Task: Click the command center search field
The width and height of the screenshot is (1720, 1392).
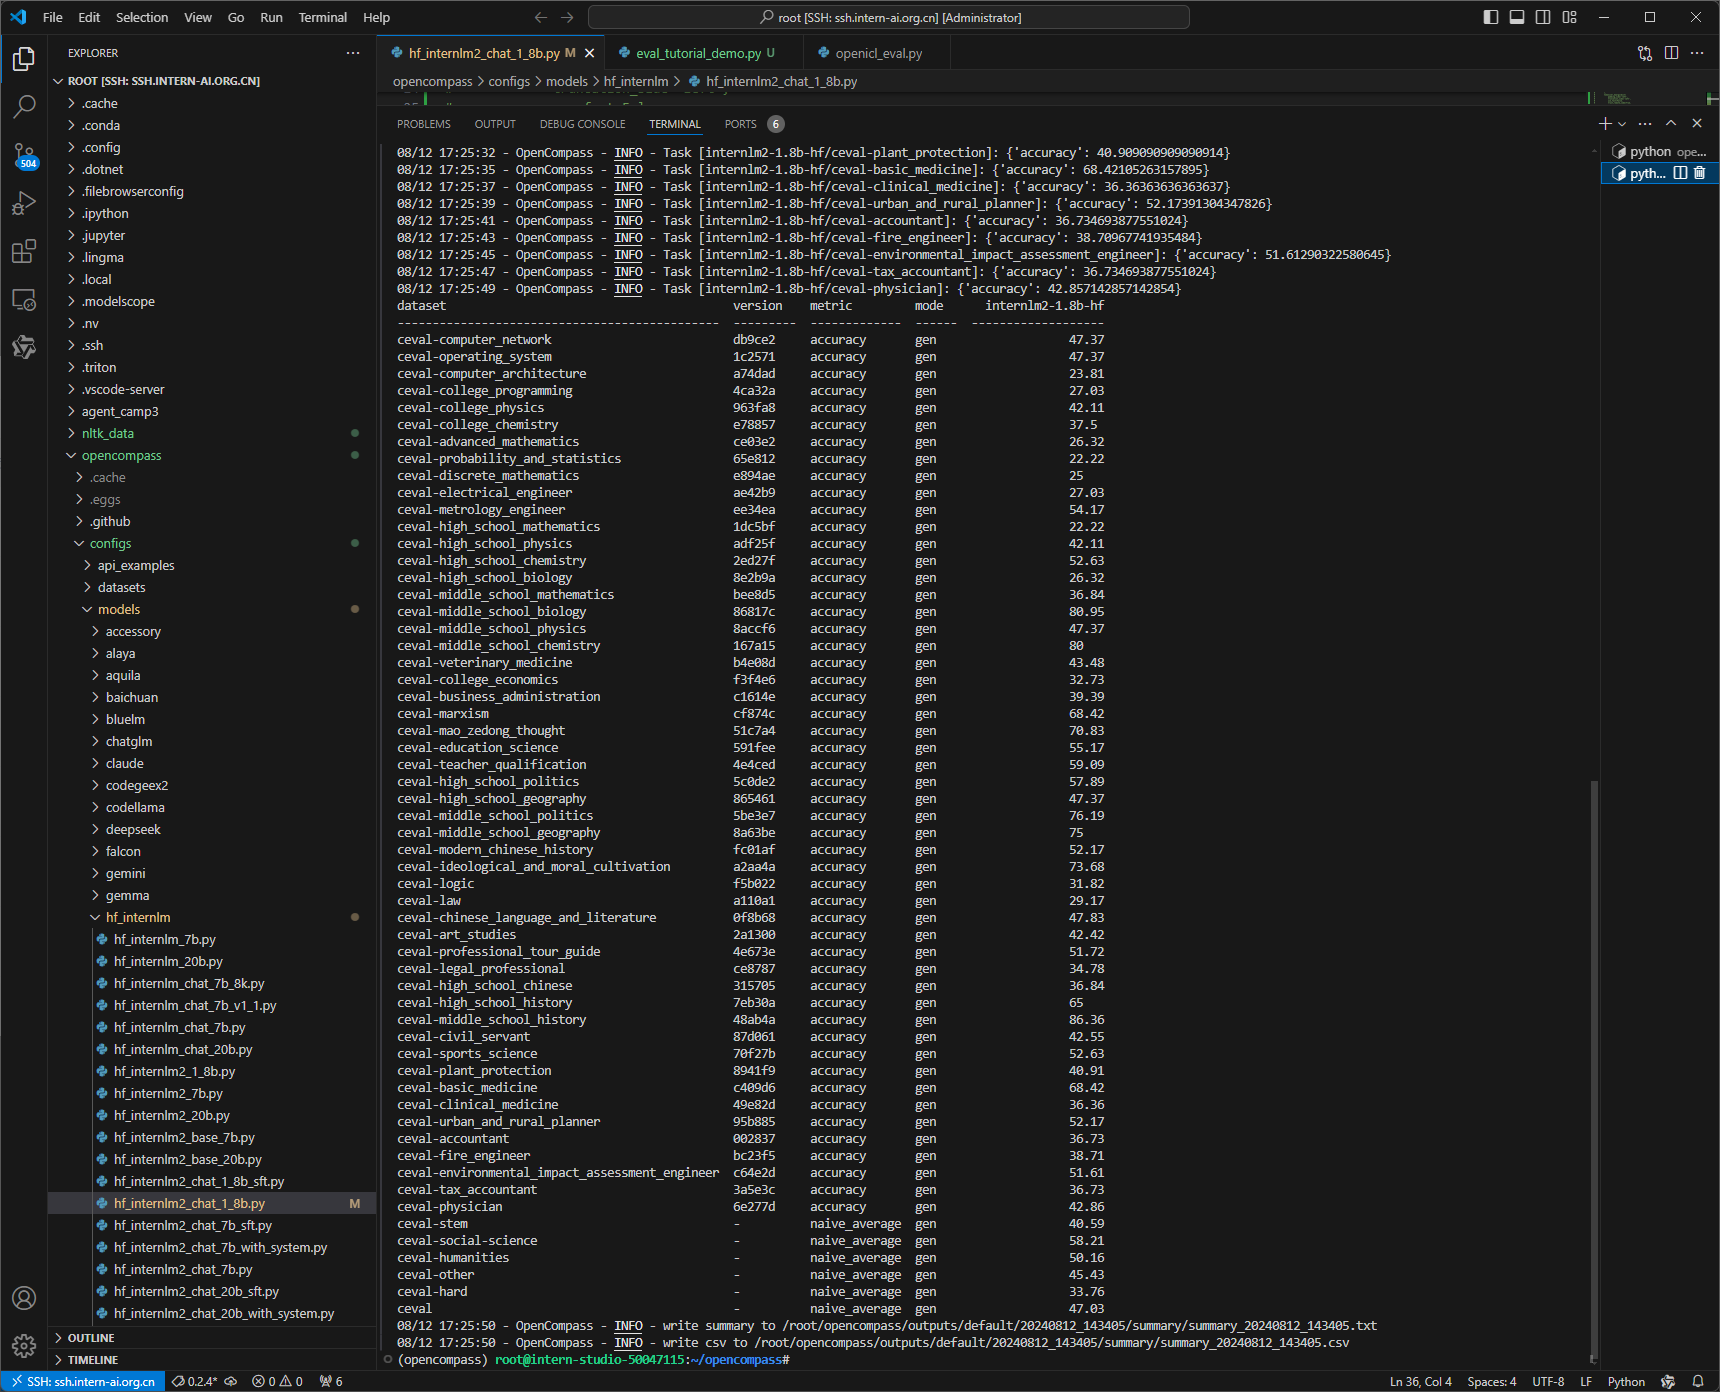Action: coord(889,17)
